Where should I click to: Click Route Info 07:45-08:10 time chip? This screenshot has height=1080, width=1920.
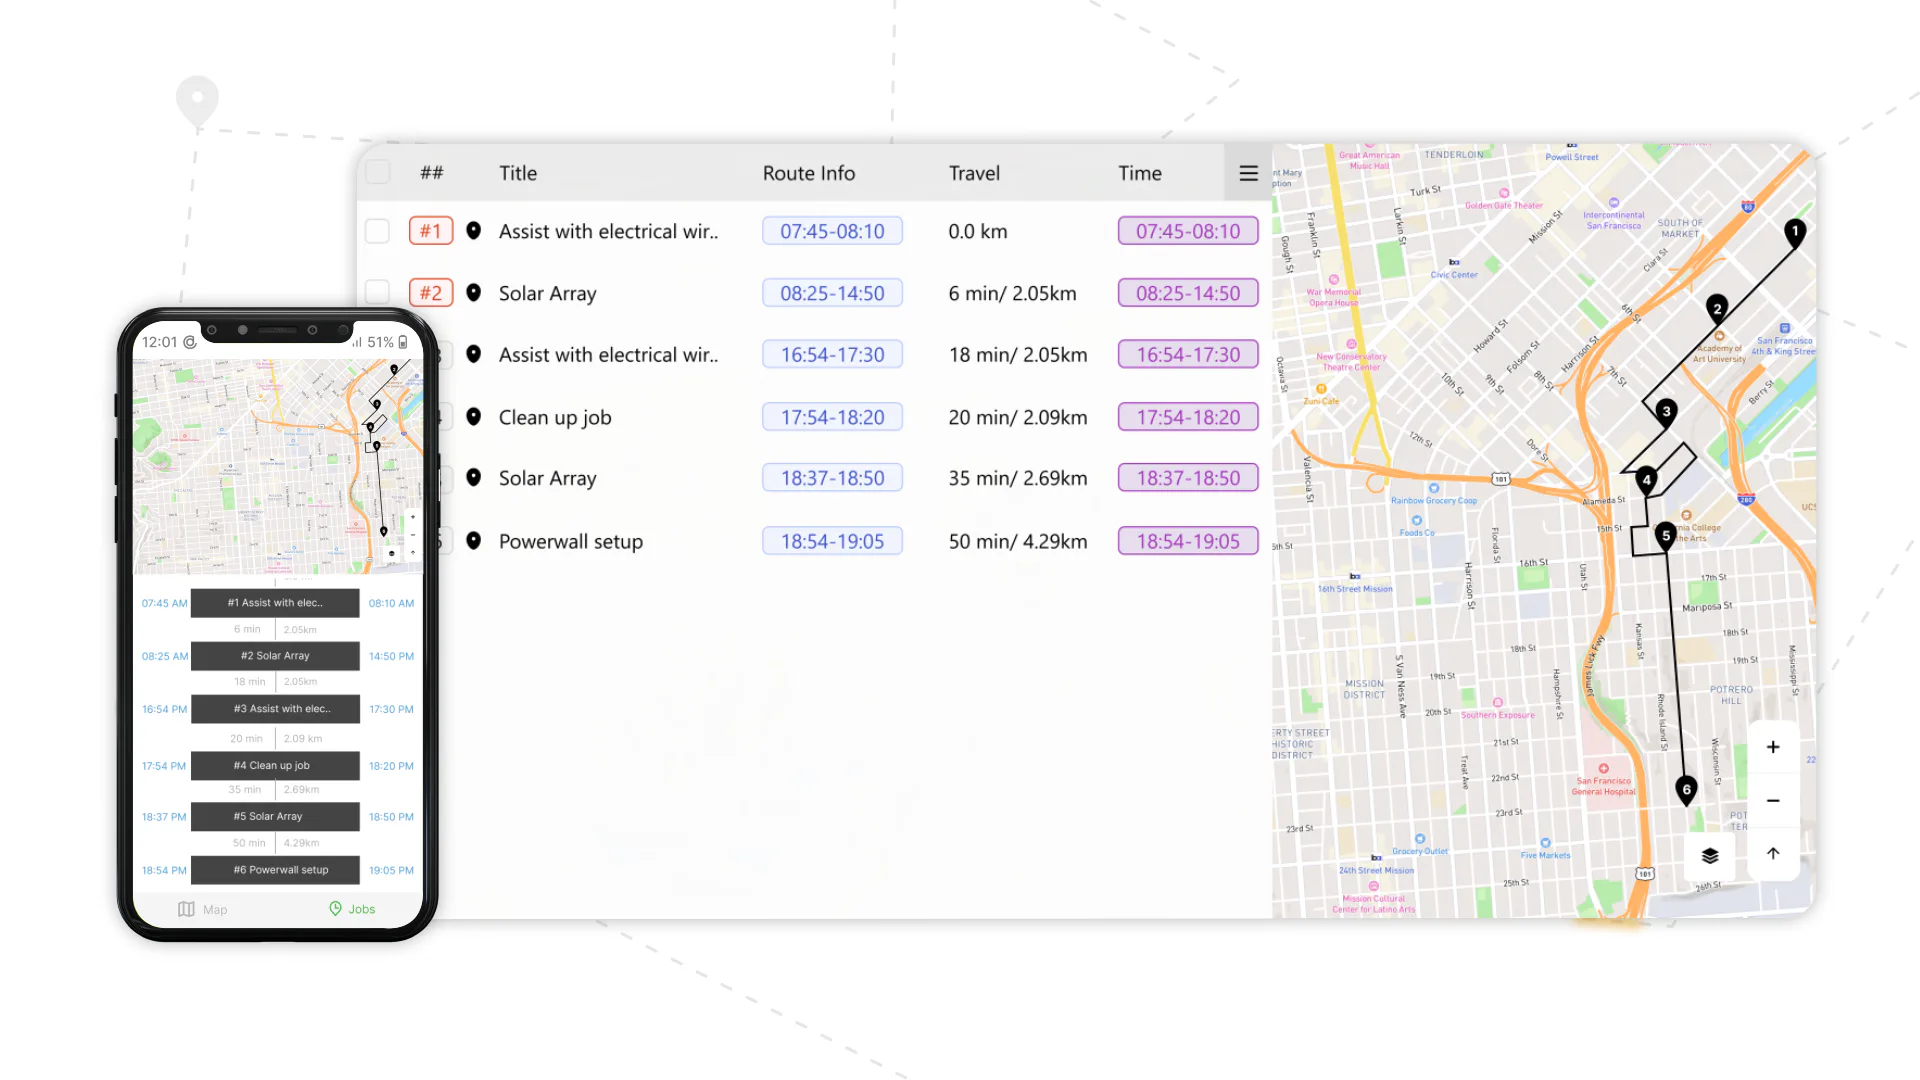[x=832, y=231]
